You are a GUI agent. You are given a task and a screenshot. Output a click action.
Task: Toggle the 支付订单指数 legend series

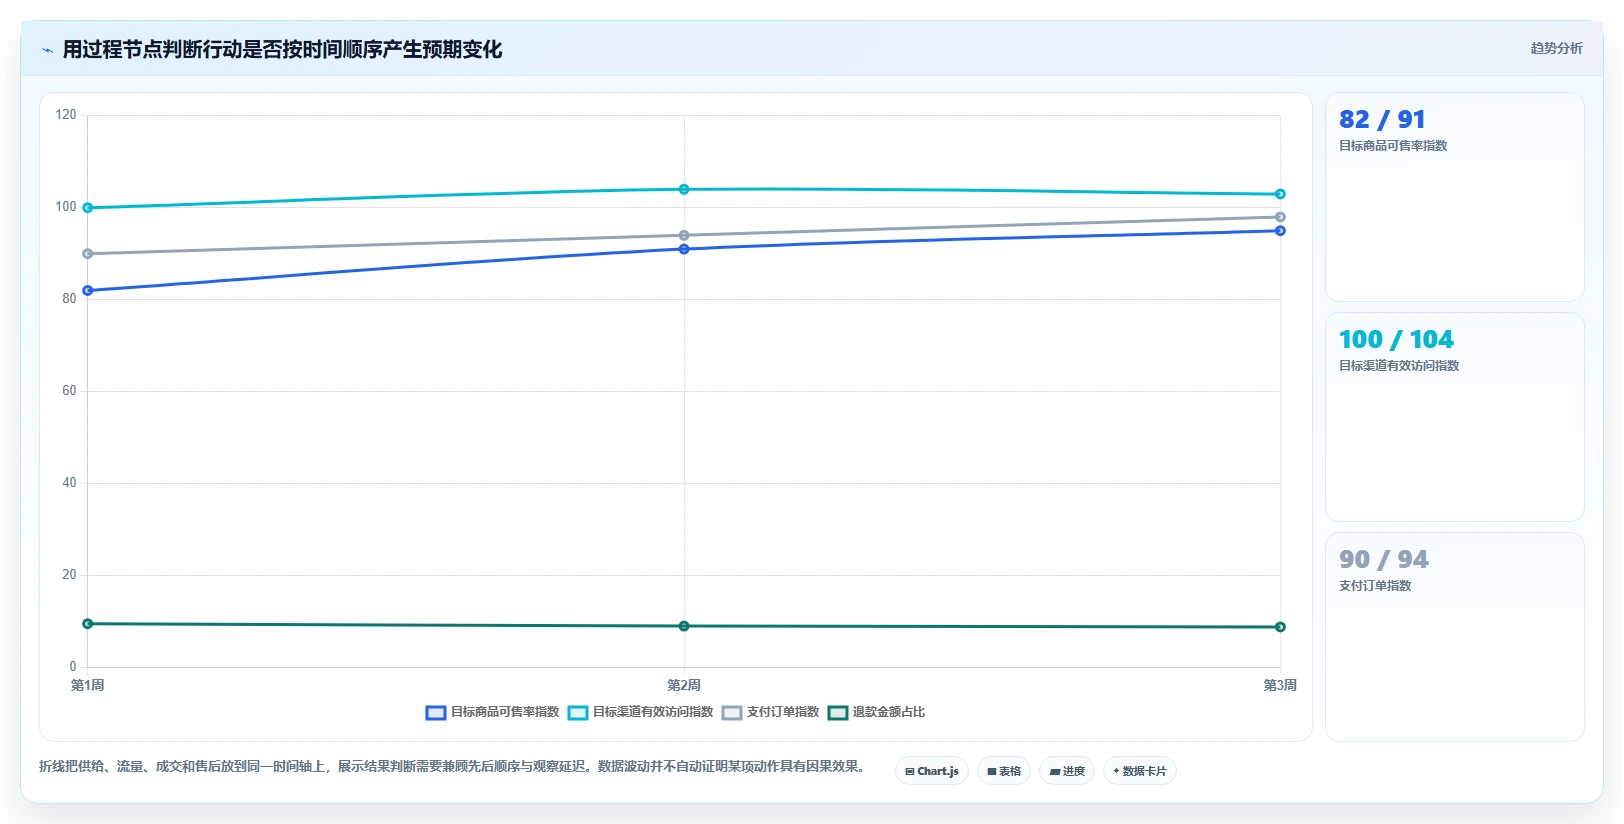(x=770, y=712)
